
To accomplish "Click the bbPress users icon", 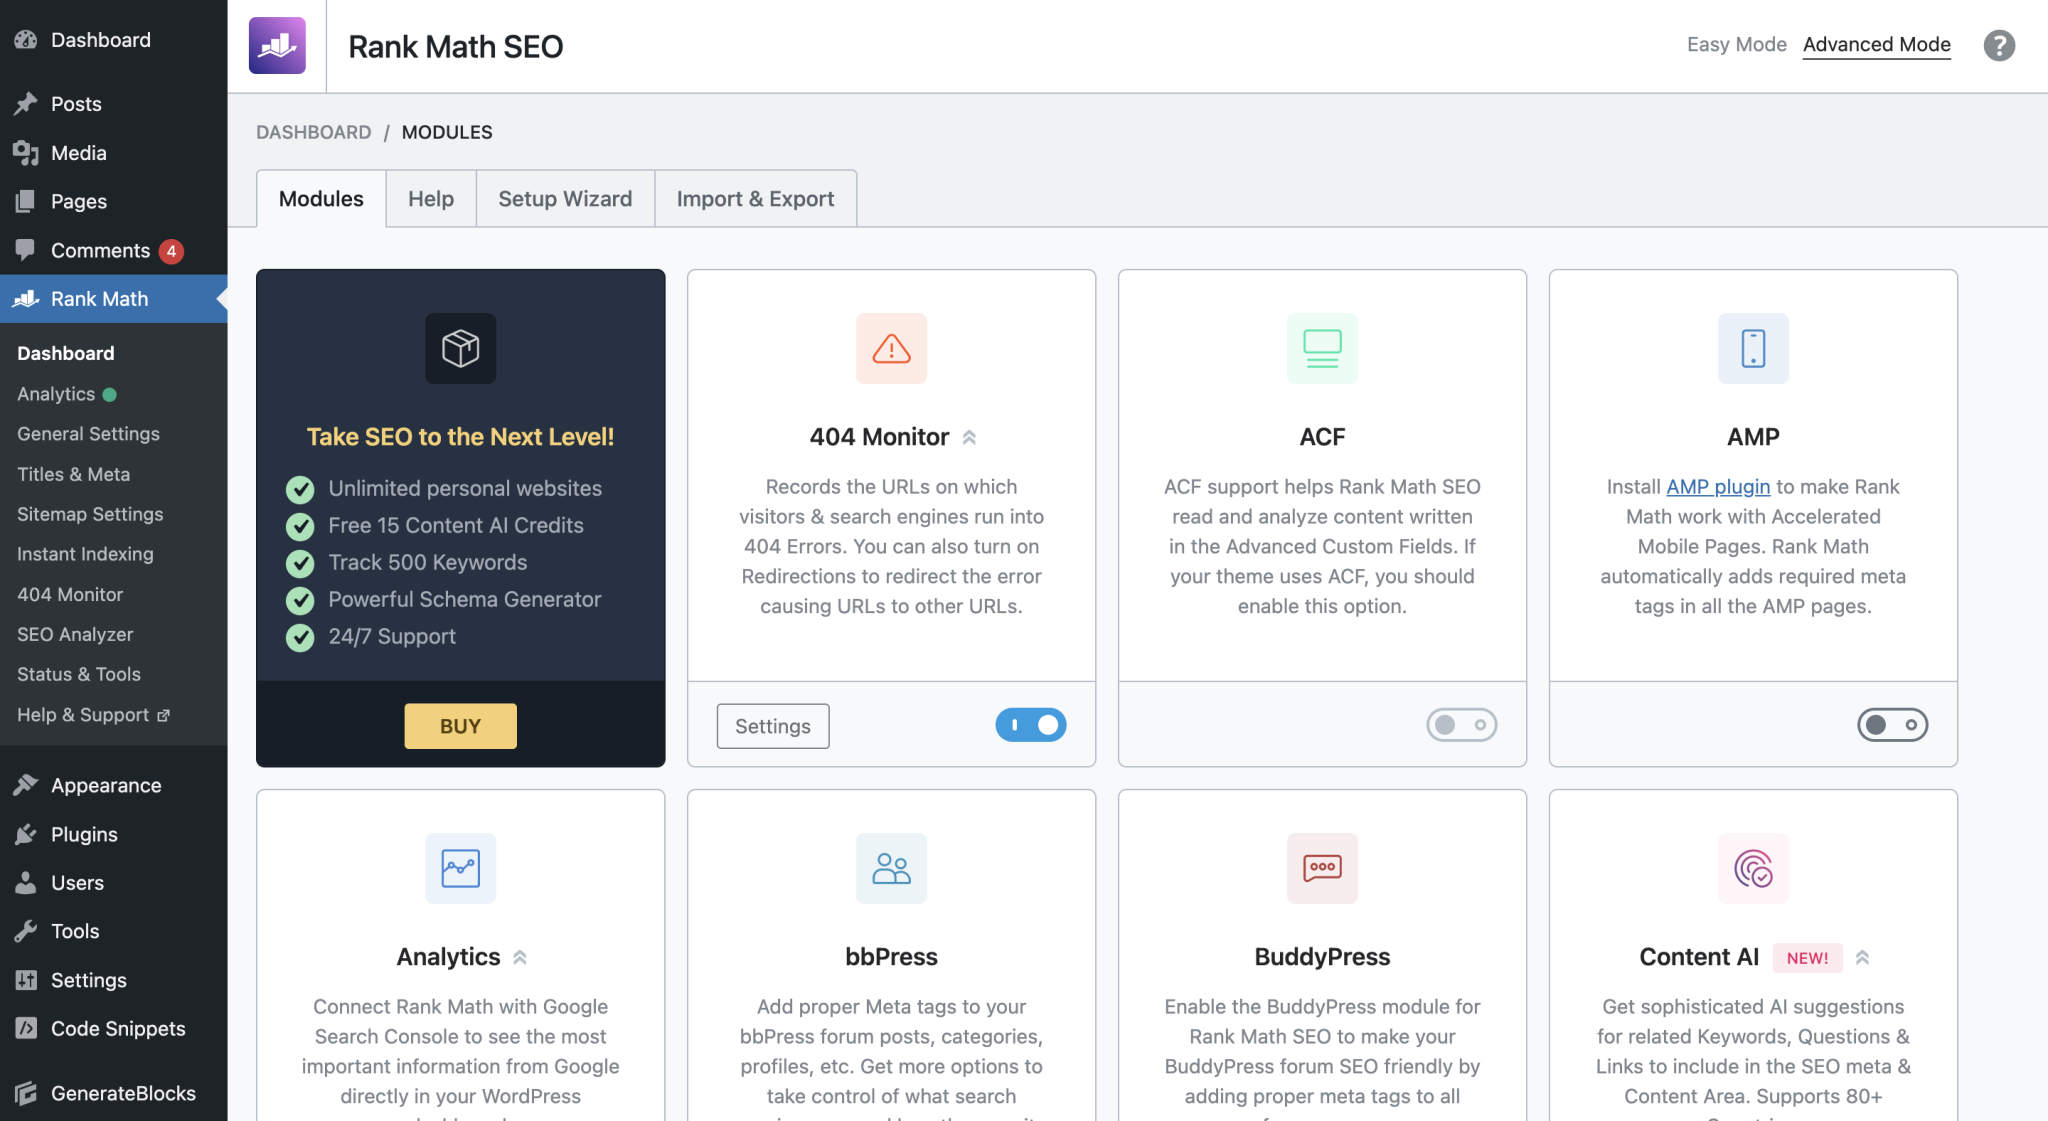I will coord(891,868).
